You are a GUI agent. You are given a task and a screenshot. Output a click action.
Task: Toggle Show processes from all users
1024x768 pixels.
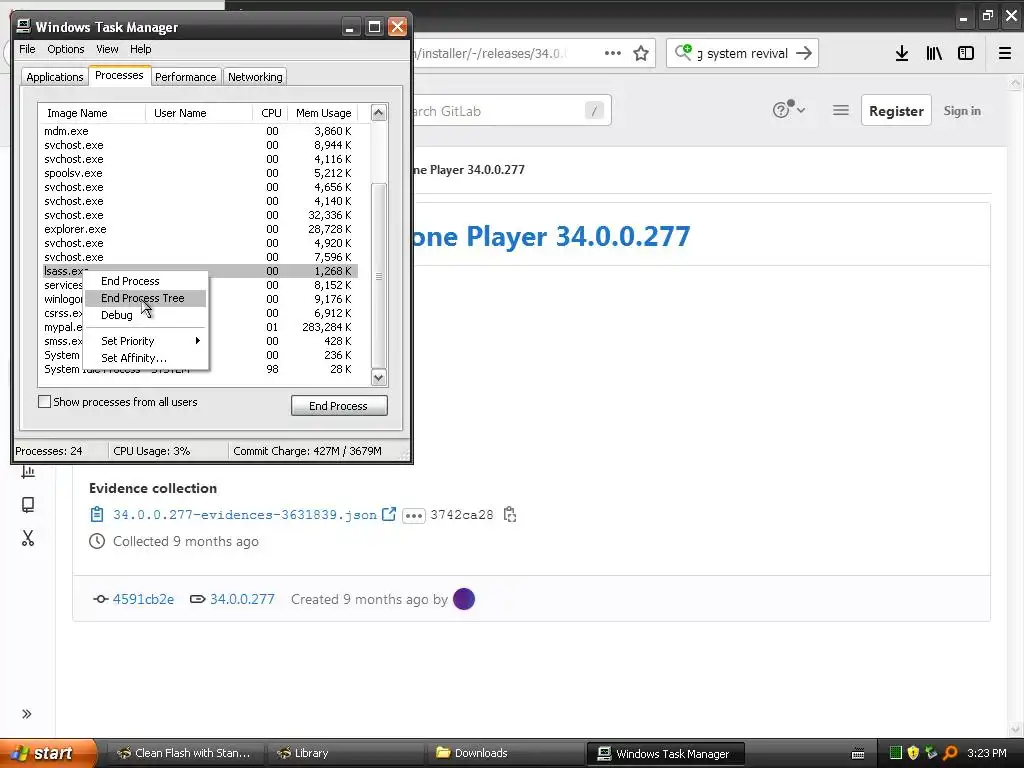point(44,402)
